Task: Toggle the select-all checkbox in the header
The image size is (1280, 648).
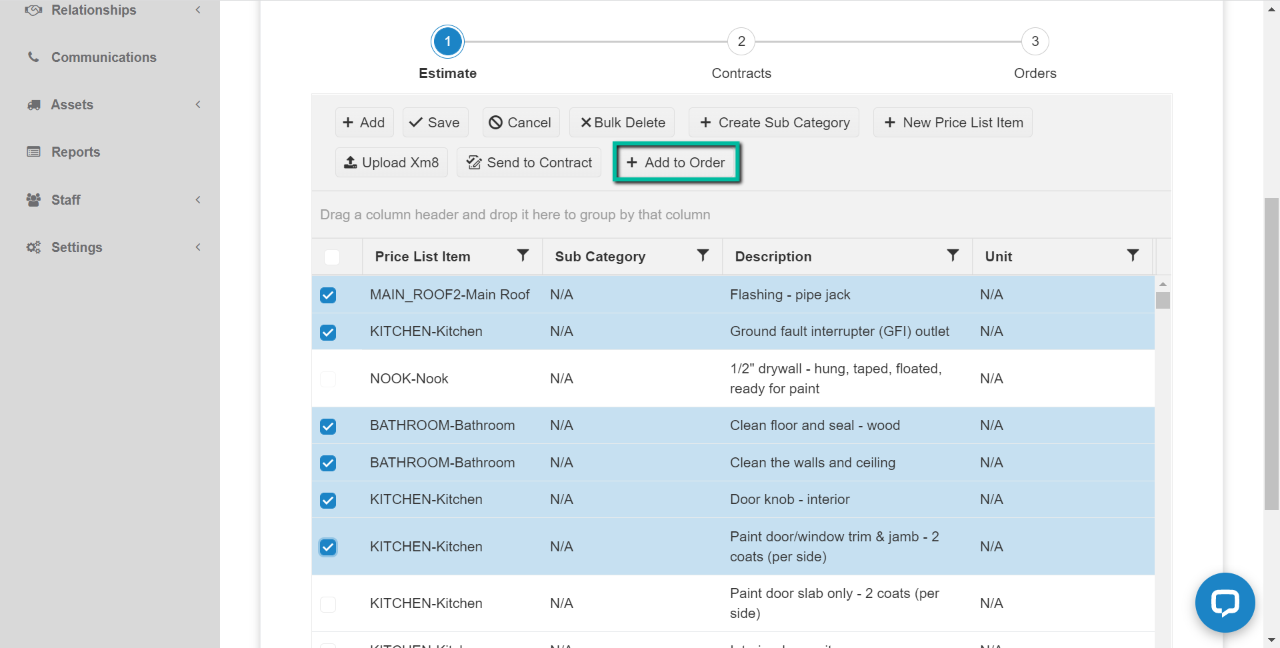Action: 332,257
